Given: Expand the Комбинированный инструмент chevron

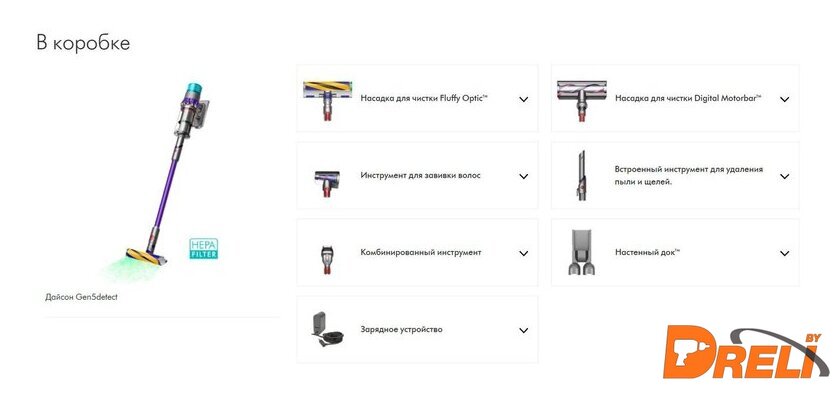Looking at the screenshot, I should [523, 254].
